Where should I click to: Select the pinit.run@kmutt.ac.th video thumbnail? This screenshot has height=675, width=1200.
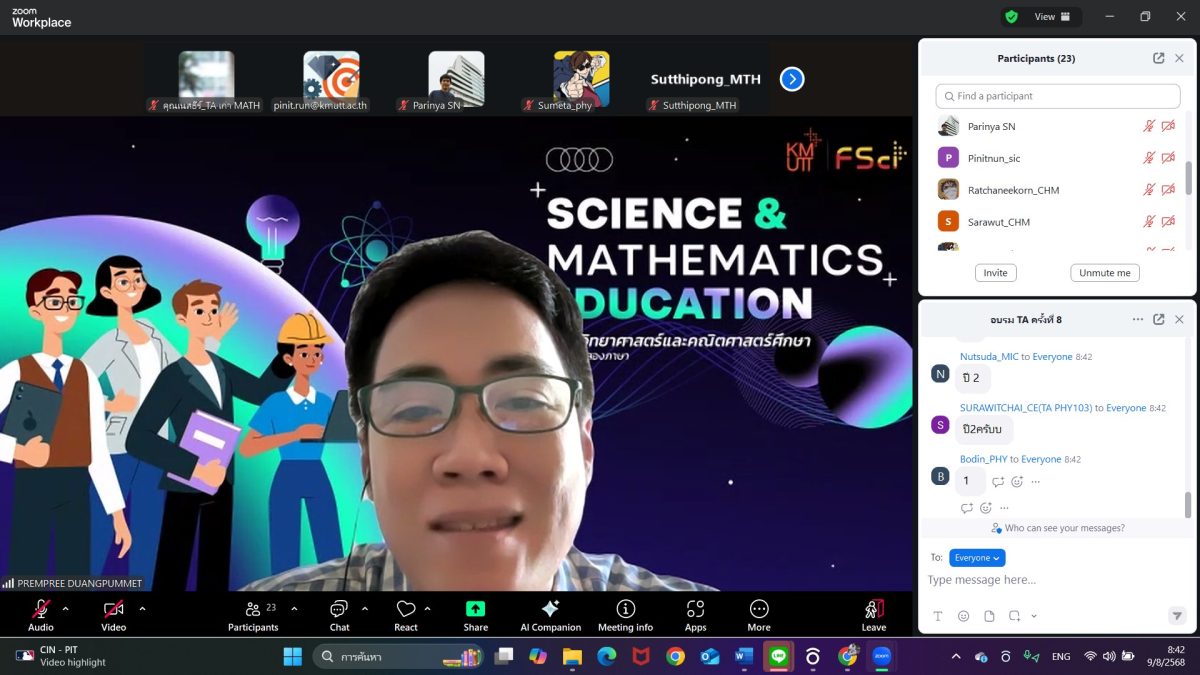(331, 81)
